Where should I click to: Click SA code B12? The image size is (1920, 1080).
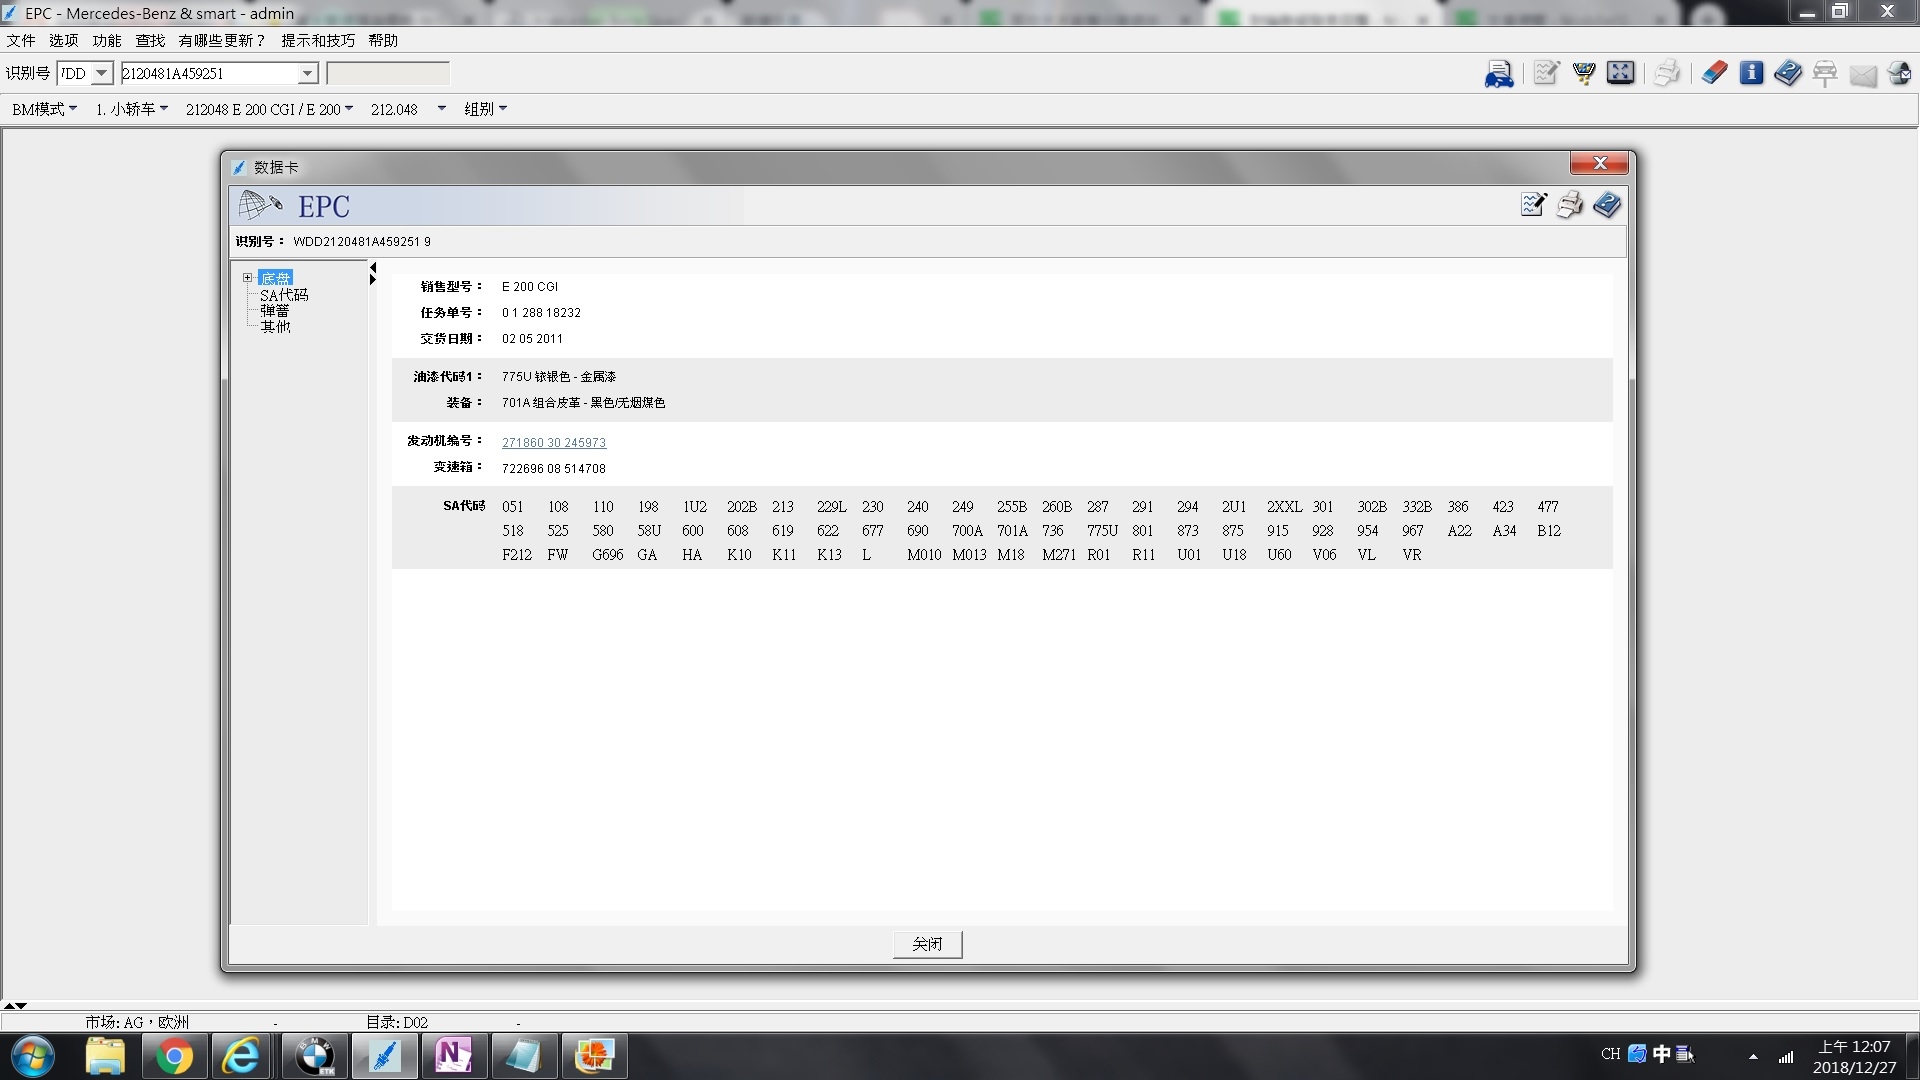tap(1549, 531)
